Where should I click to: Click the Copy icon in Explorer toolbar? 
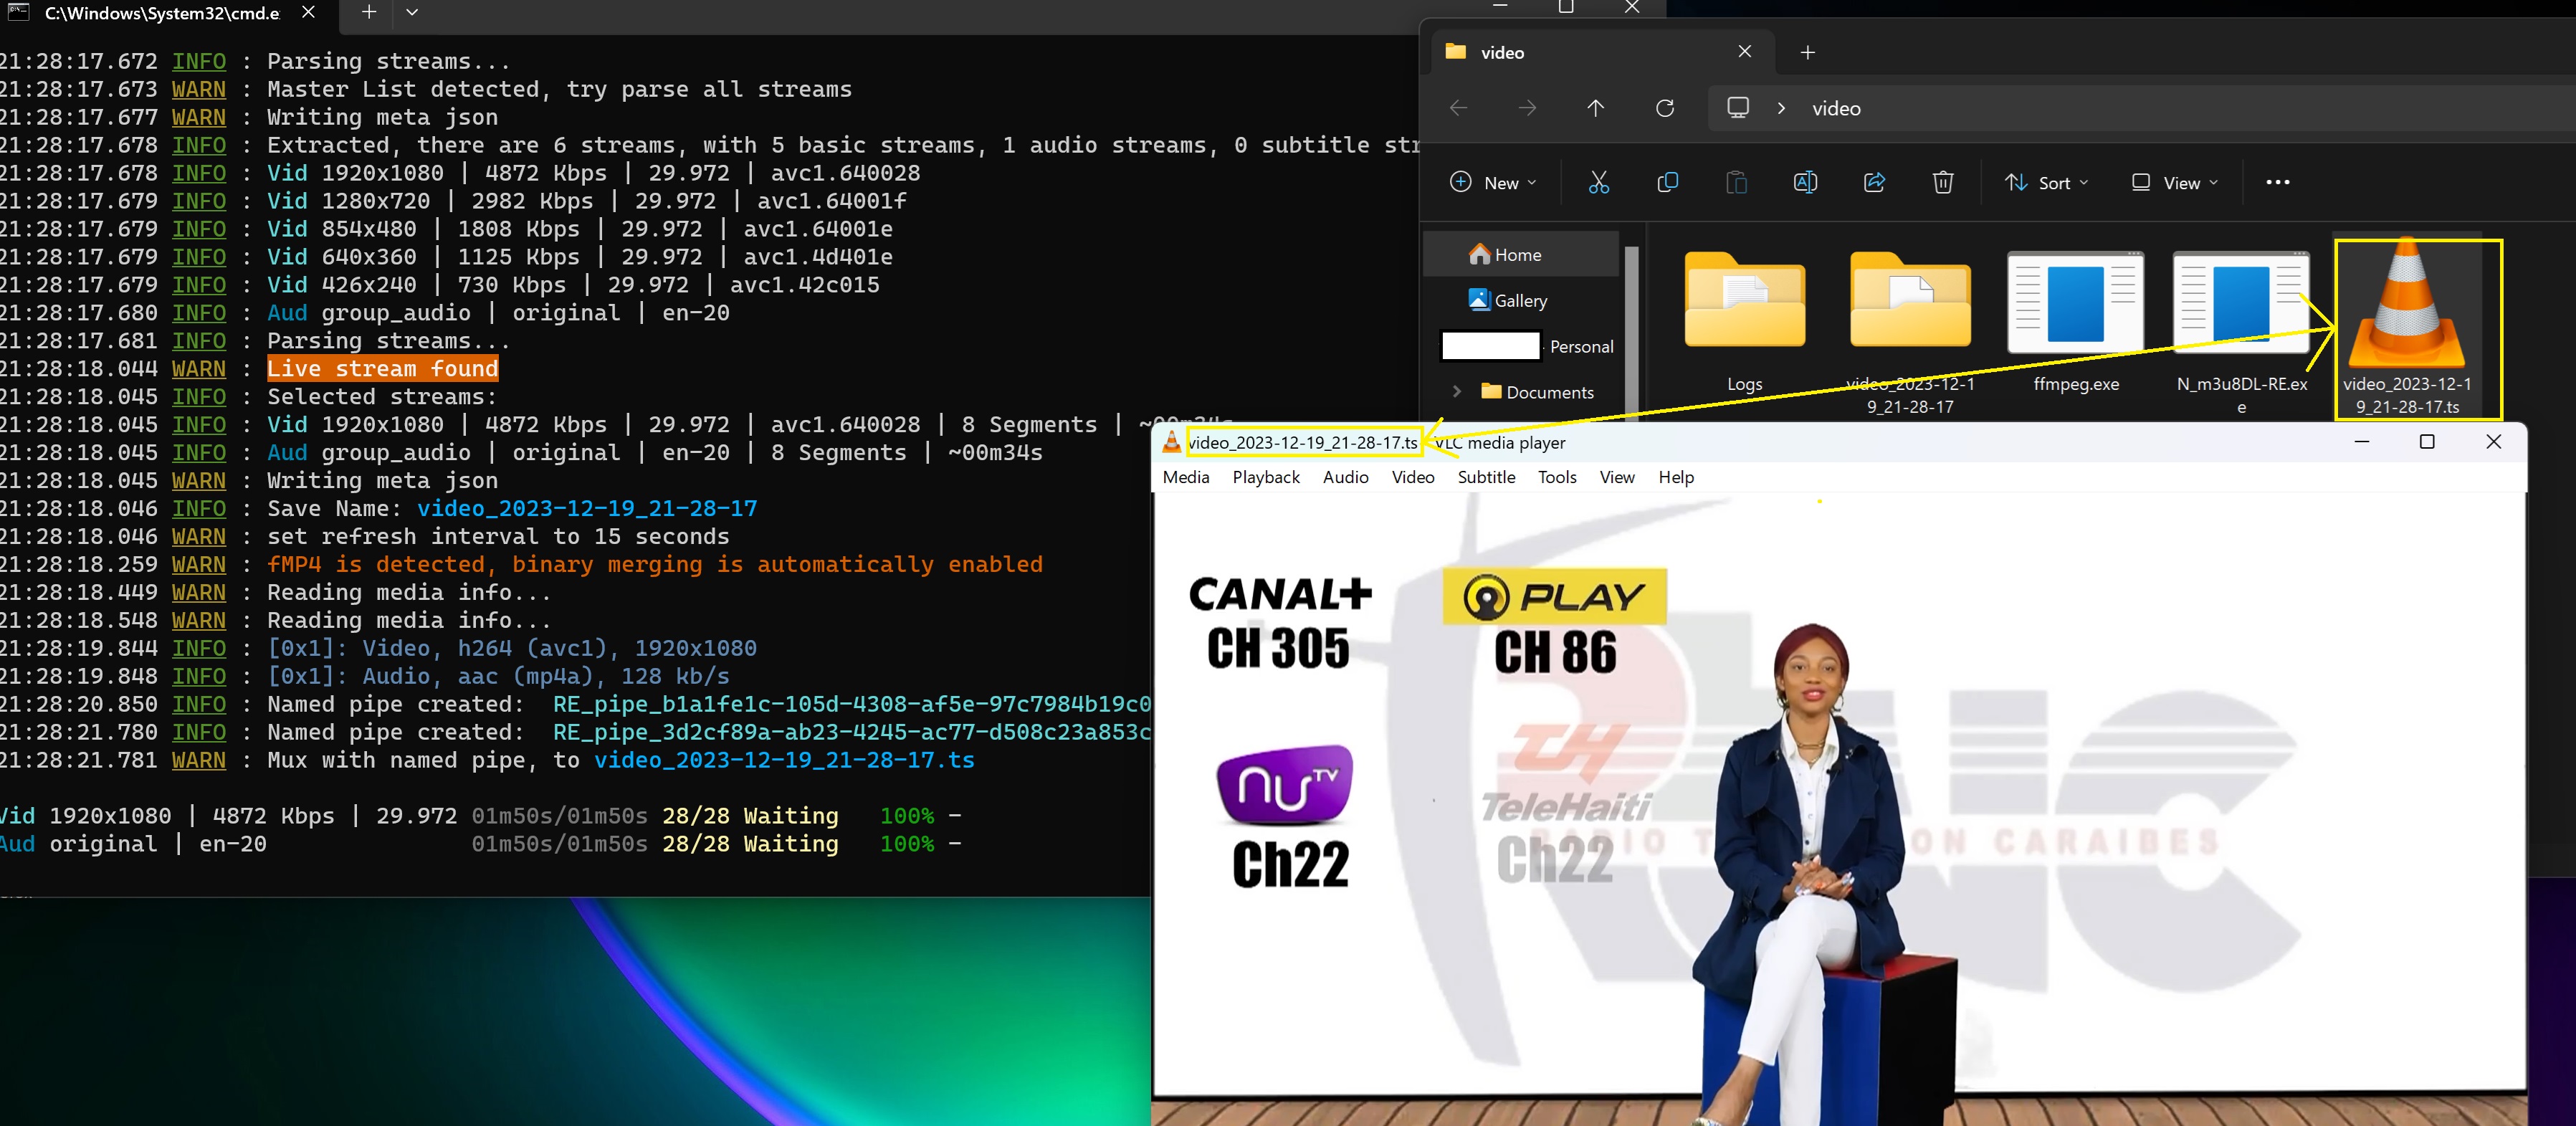tap(1667, 182)
